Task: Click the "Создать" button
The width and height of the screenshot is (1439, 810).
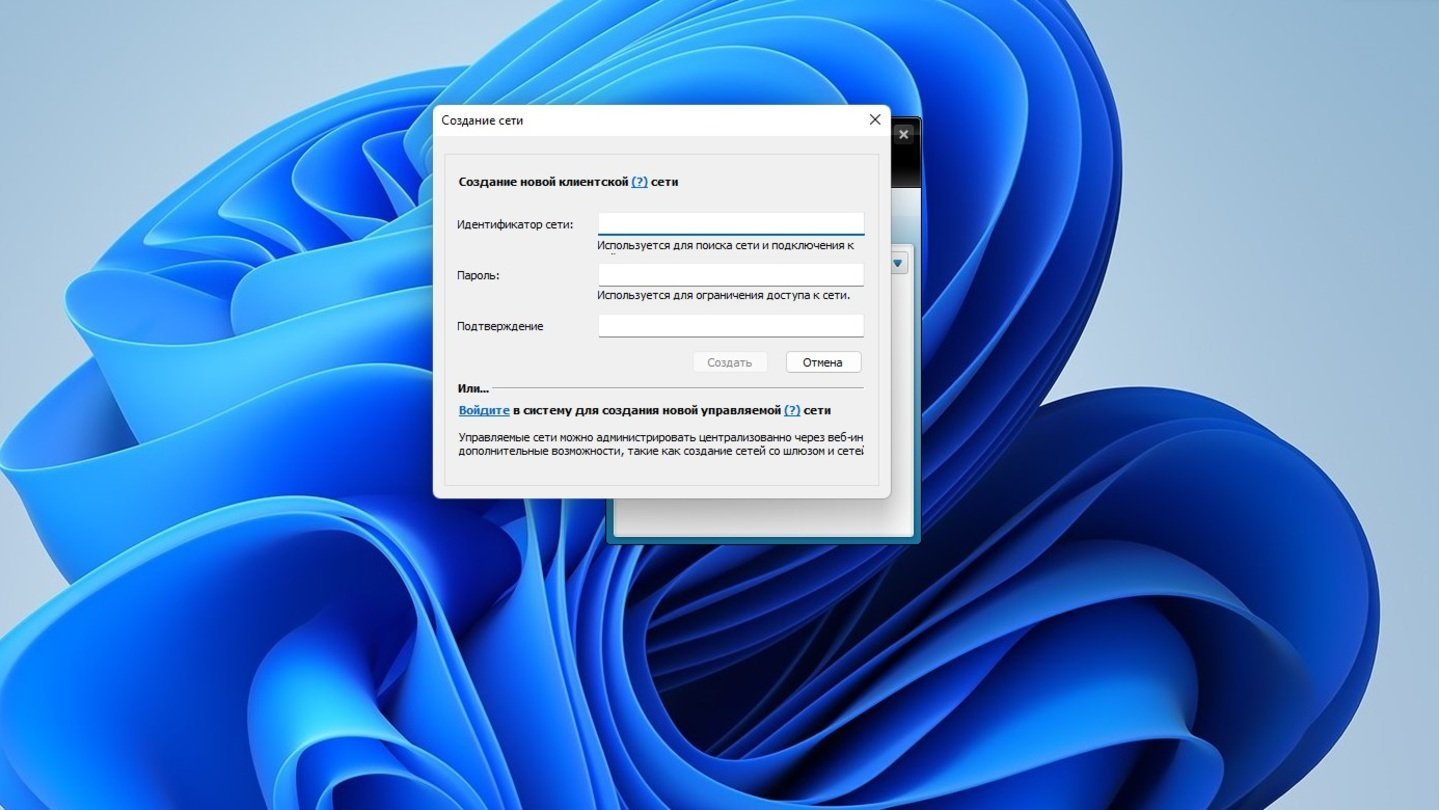Action: [730, 362]
